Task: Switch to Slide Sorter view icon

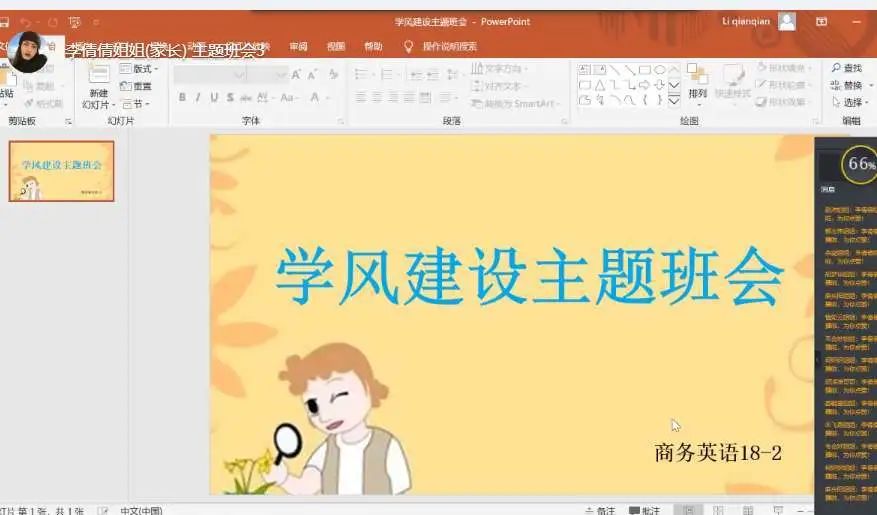Action: (x=719, y=510)
